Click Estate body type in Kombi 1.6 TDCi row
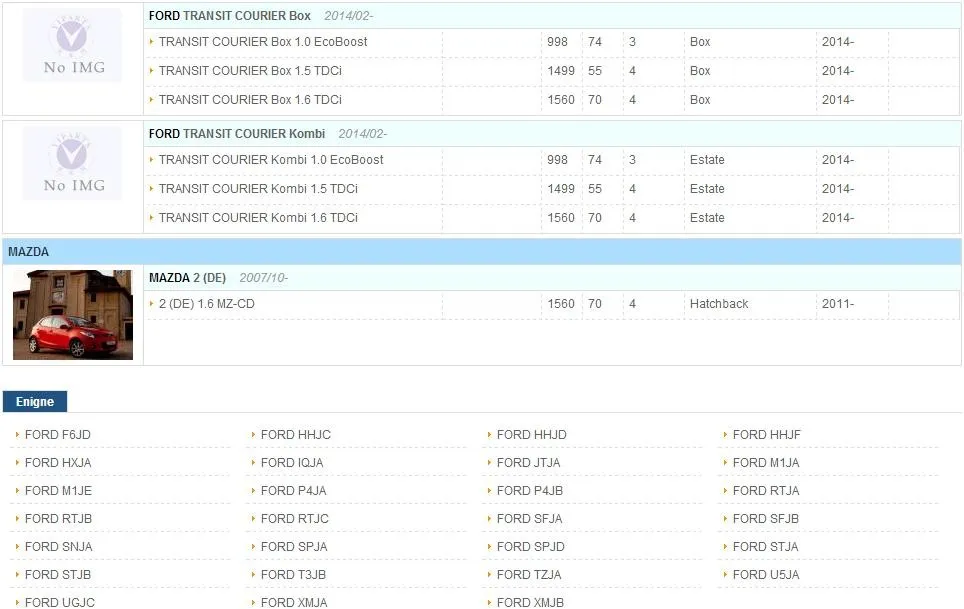The height and width of the screenshot is (609, 964). pyautogui.click(x=707, y=218)
